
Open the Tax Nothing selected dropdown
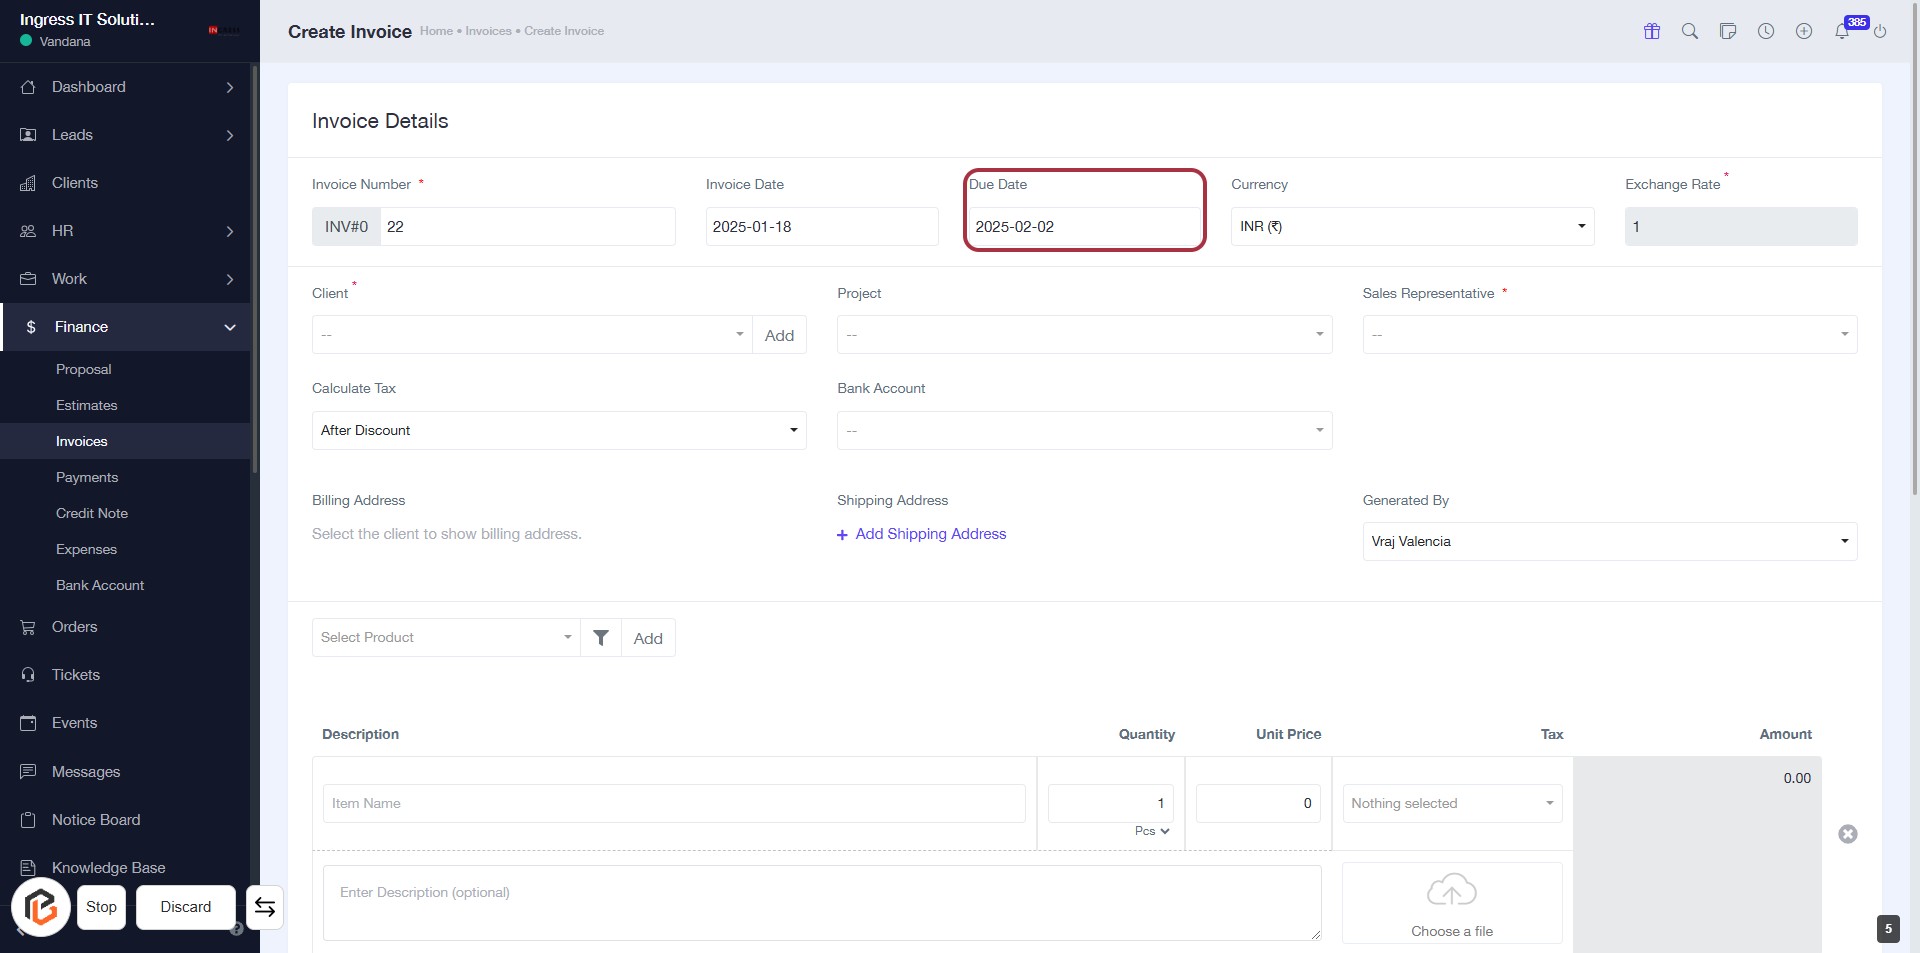pos(1452,804)
